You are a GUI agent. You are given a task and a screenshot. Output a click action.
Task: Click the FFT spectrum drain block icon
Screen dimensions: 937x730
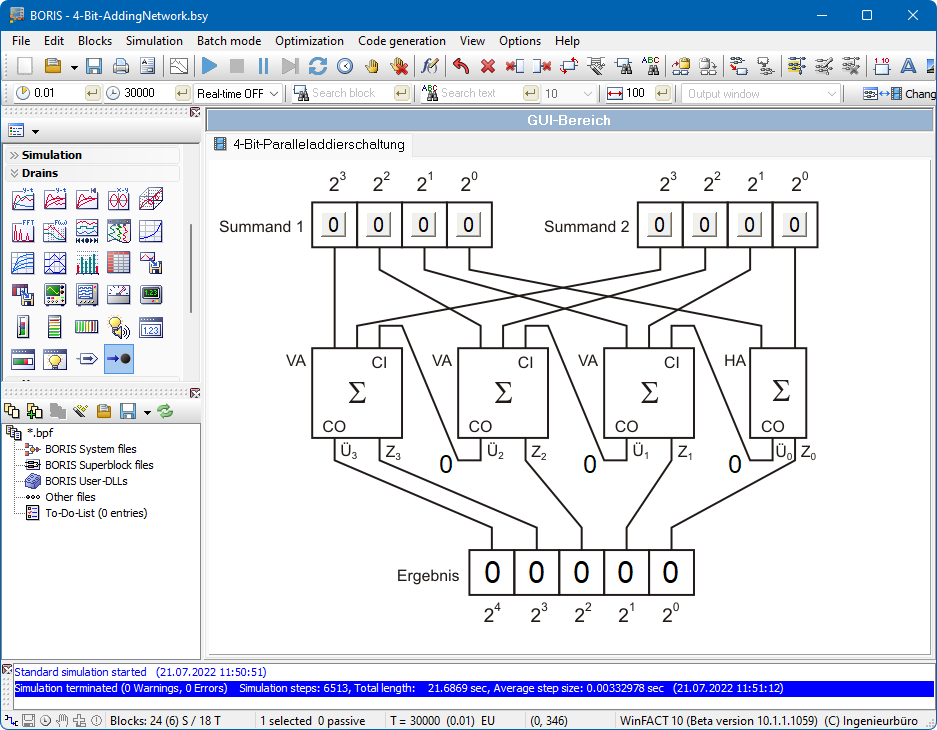(23, 231)
